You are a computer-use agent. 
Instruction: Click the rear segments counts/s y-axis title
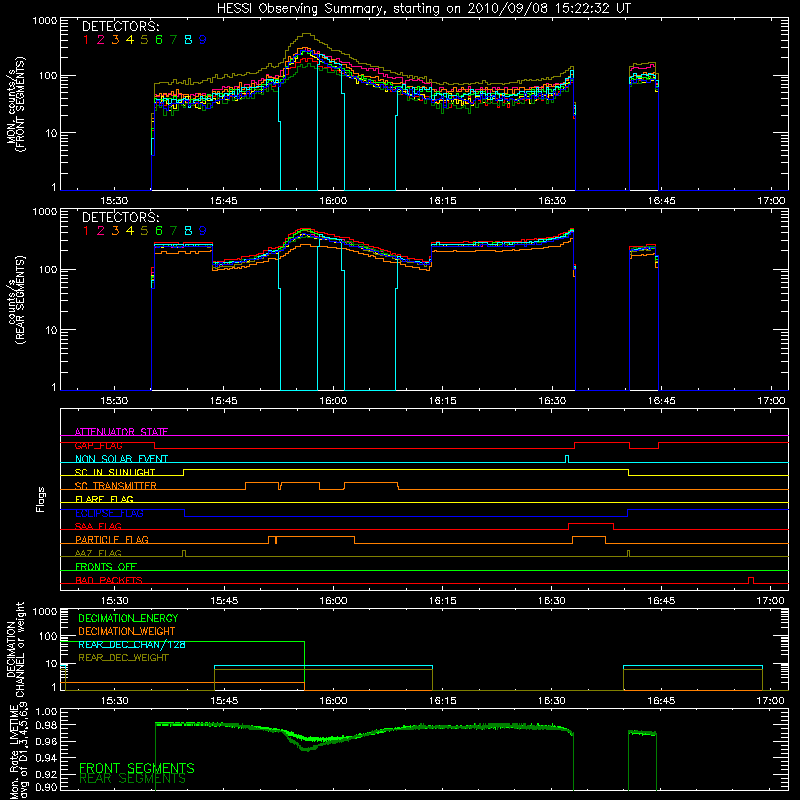(x=15, y=300)
